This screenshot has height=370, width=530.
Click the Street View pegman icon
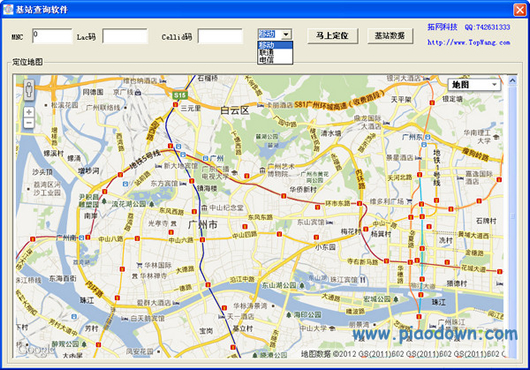coord(29,90)
